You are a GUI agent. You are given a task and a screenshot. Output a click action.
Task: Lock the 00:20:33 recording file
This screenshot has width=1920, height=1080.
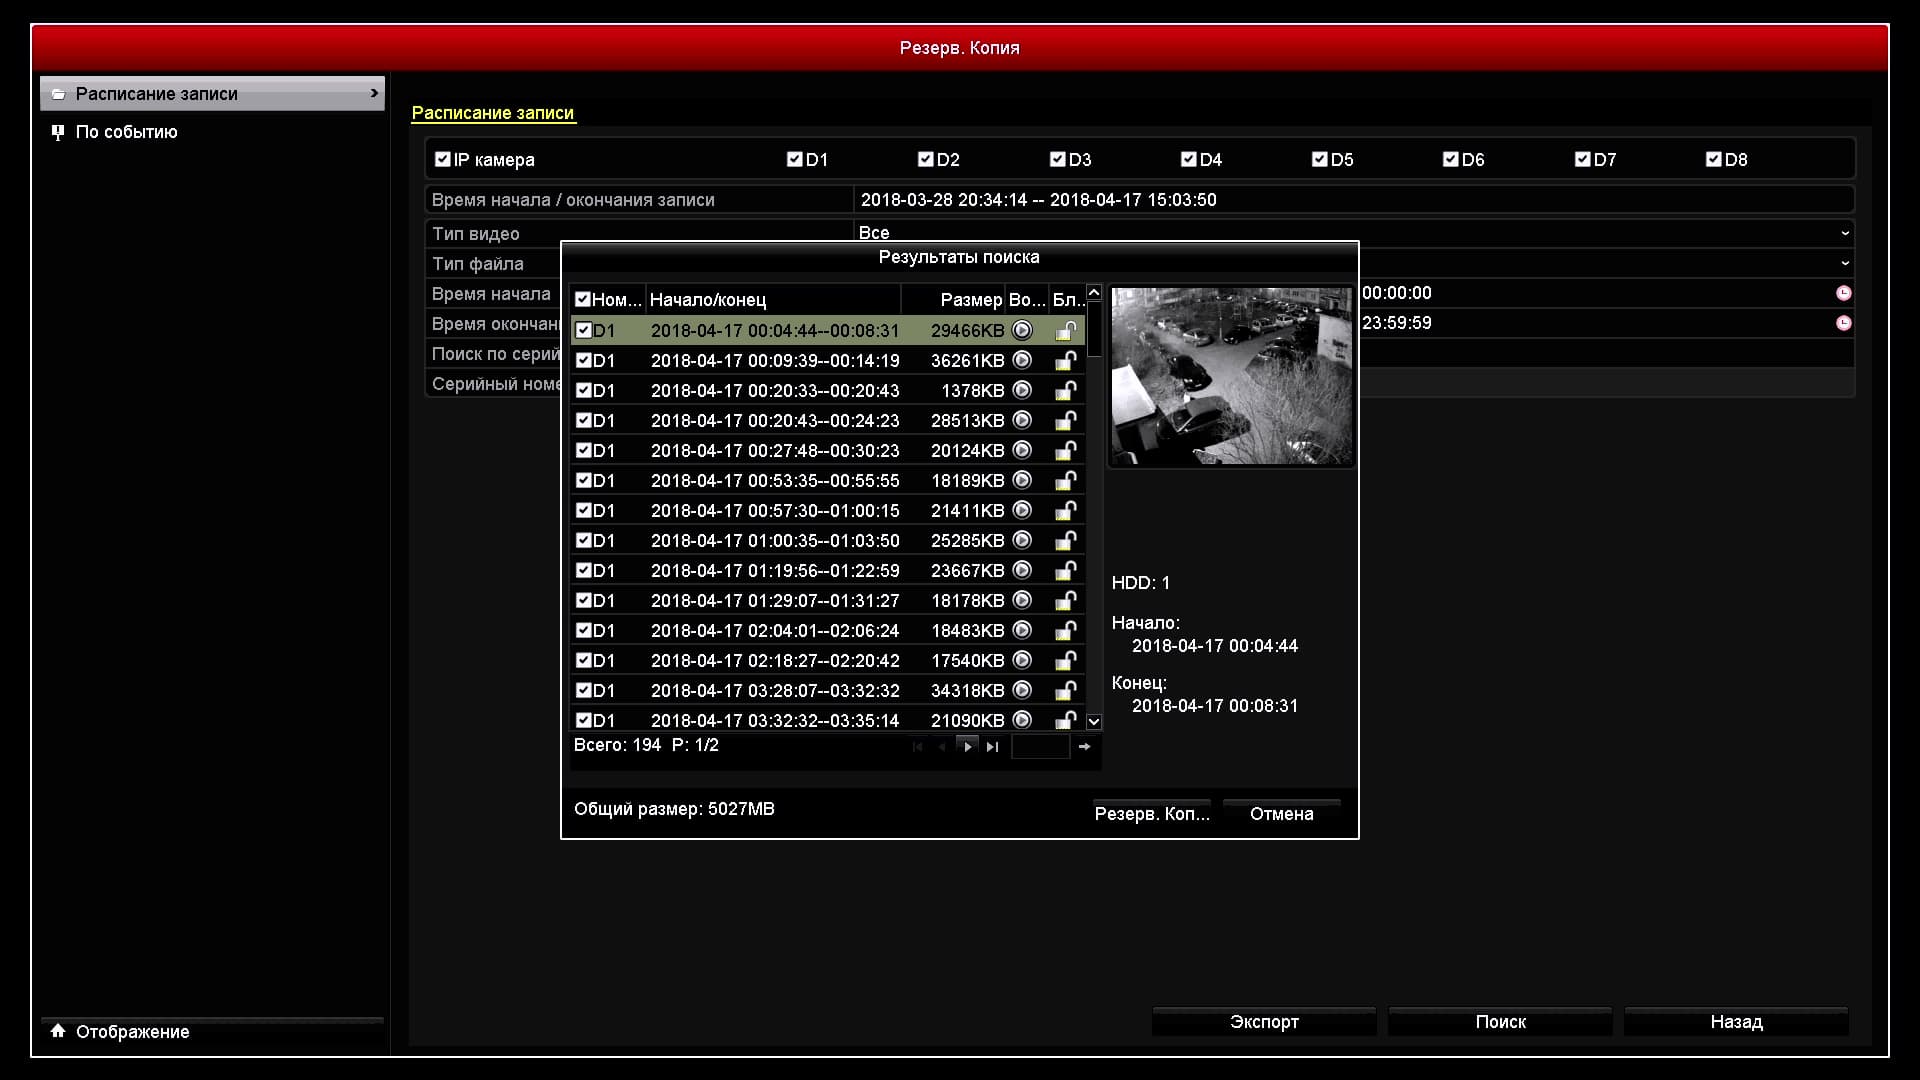click(1066, 390)
